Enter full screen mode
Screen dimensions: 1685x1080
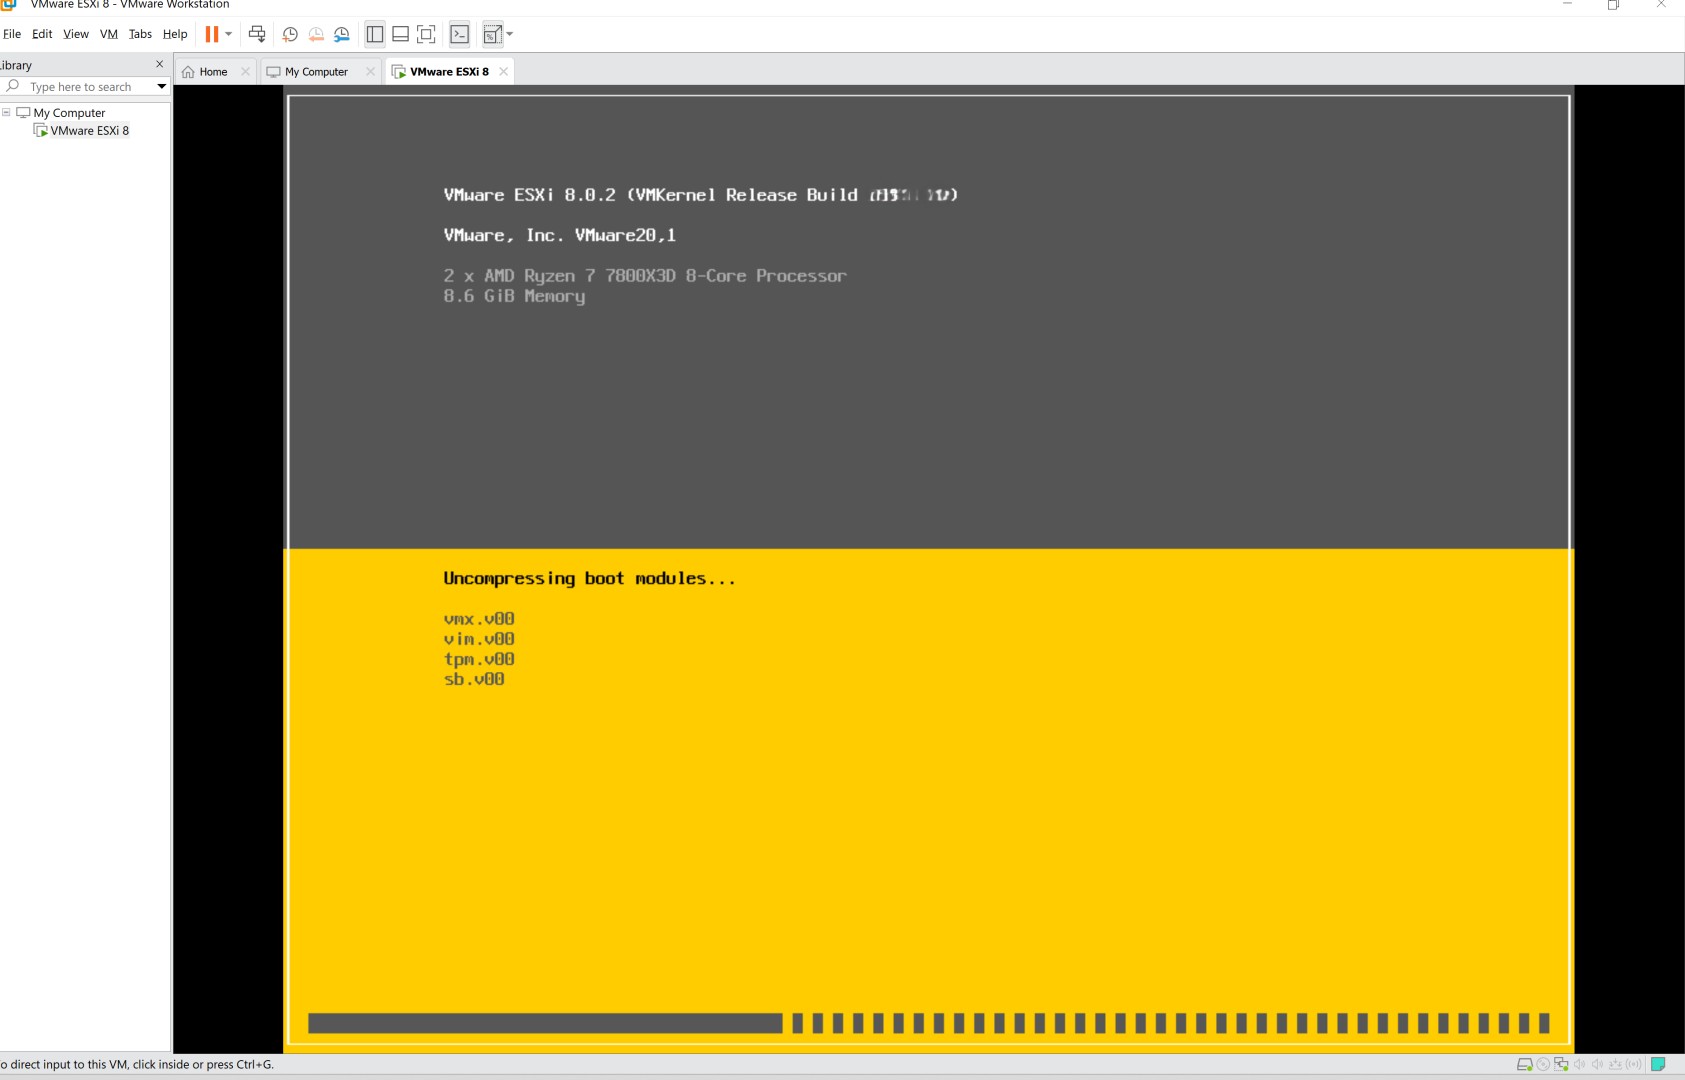[x=426, y=34]
